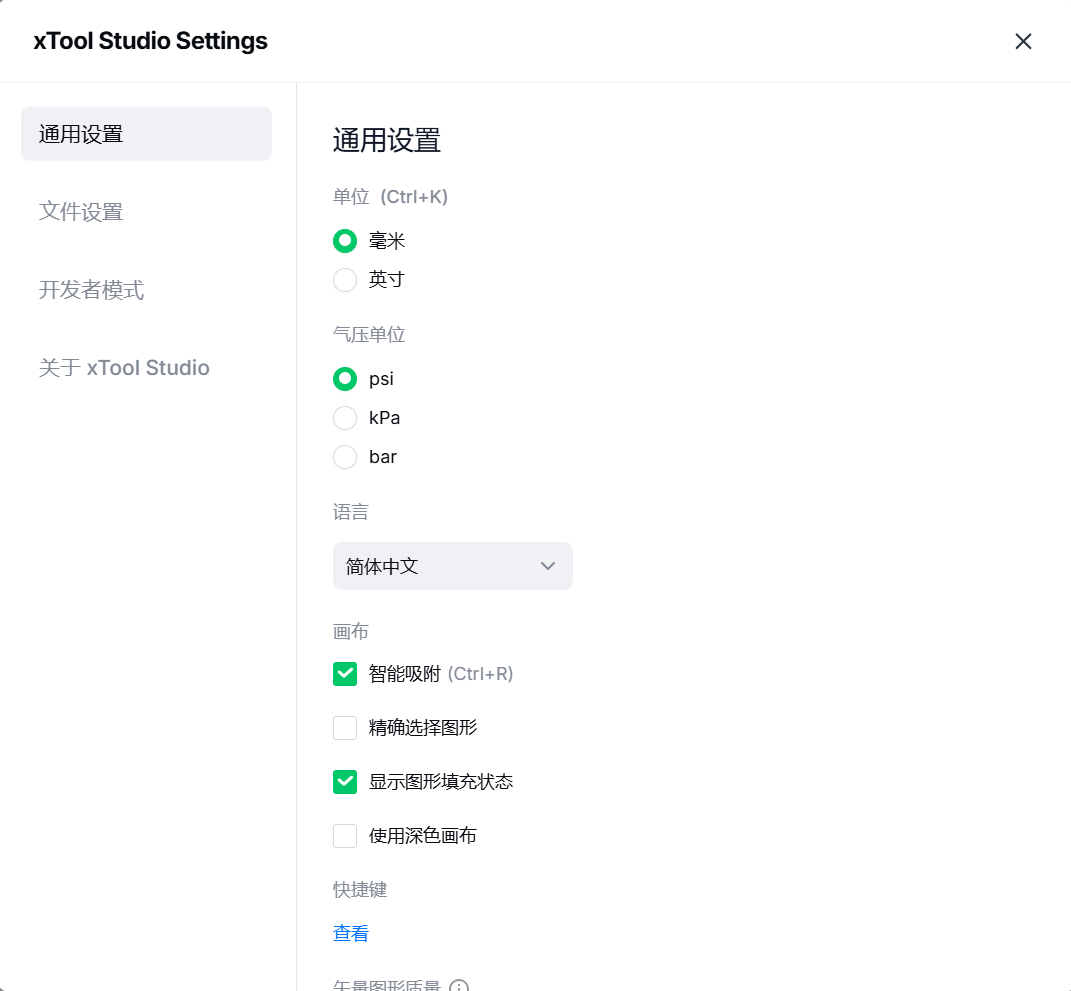Disable the 智能吸附 checkbox

345,674
